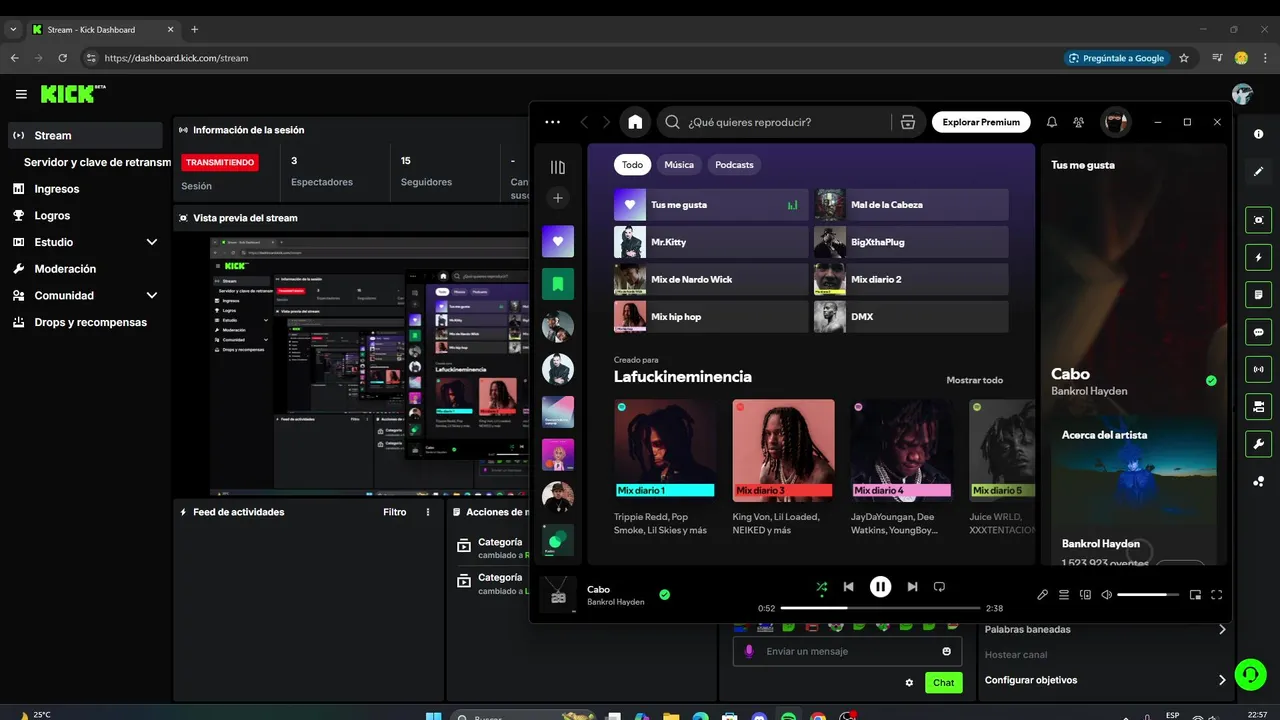Collapse Spotify library sidebar
Viewport: 1280px width, 720px height.
pos(558,167)
